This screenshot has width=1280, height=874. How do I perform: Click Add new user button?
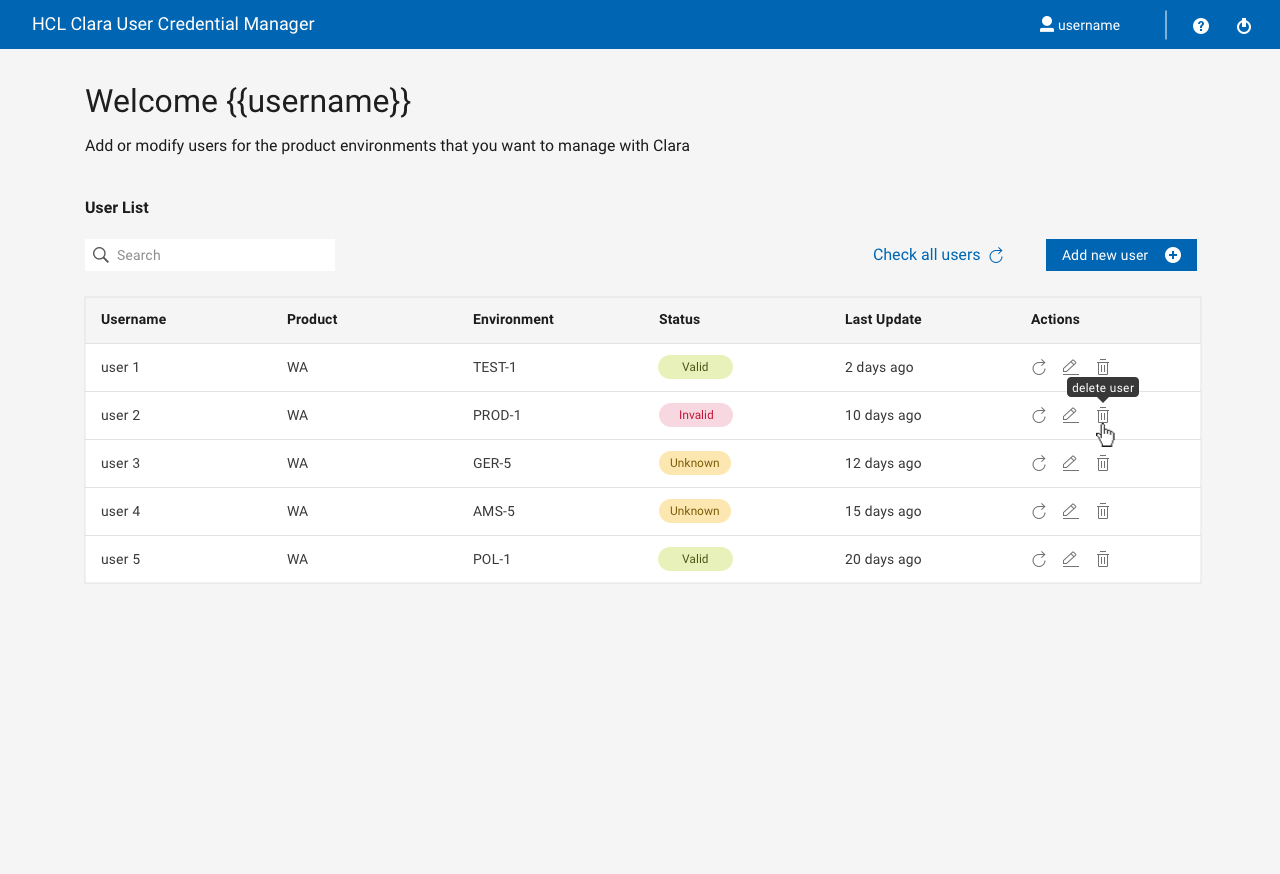click(x=1121, y=255)
